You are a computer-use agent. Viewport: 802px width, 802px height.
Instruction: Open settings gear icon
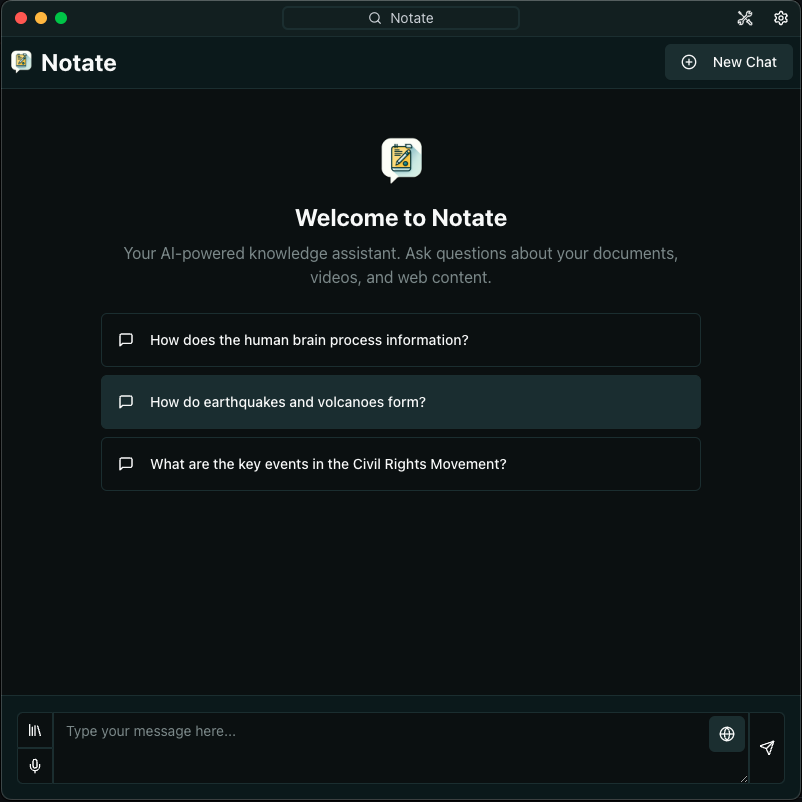tap(781, 18)
